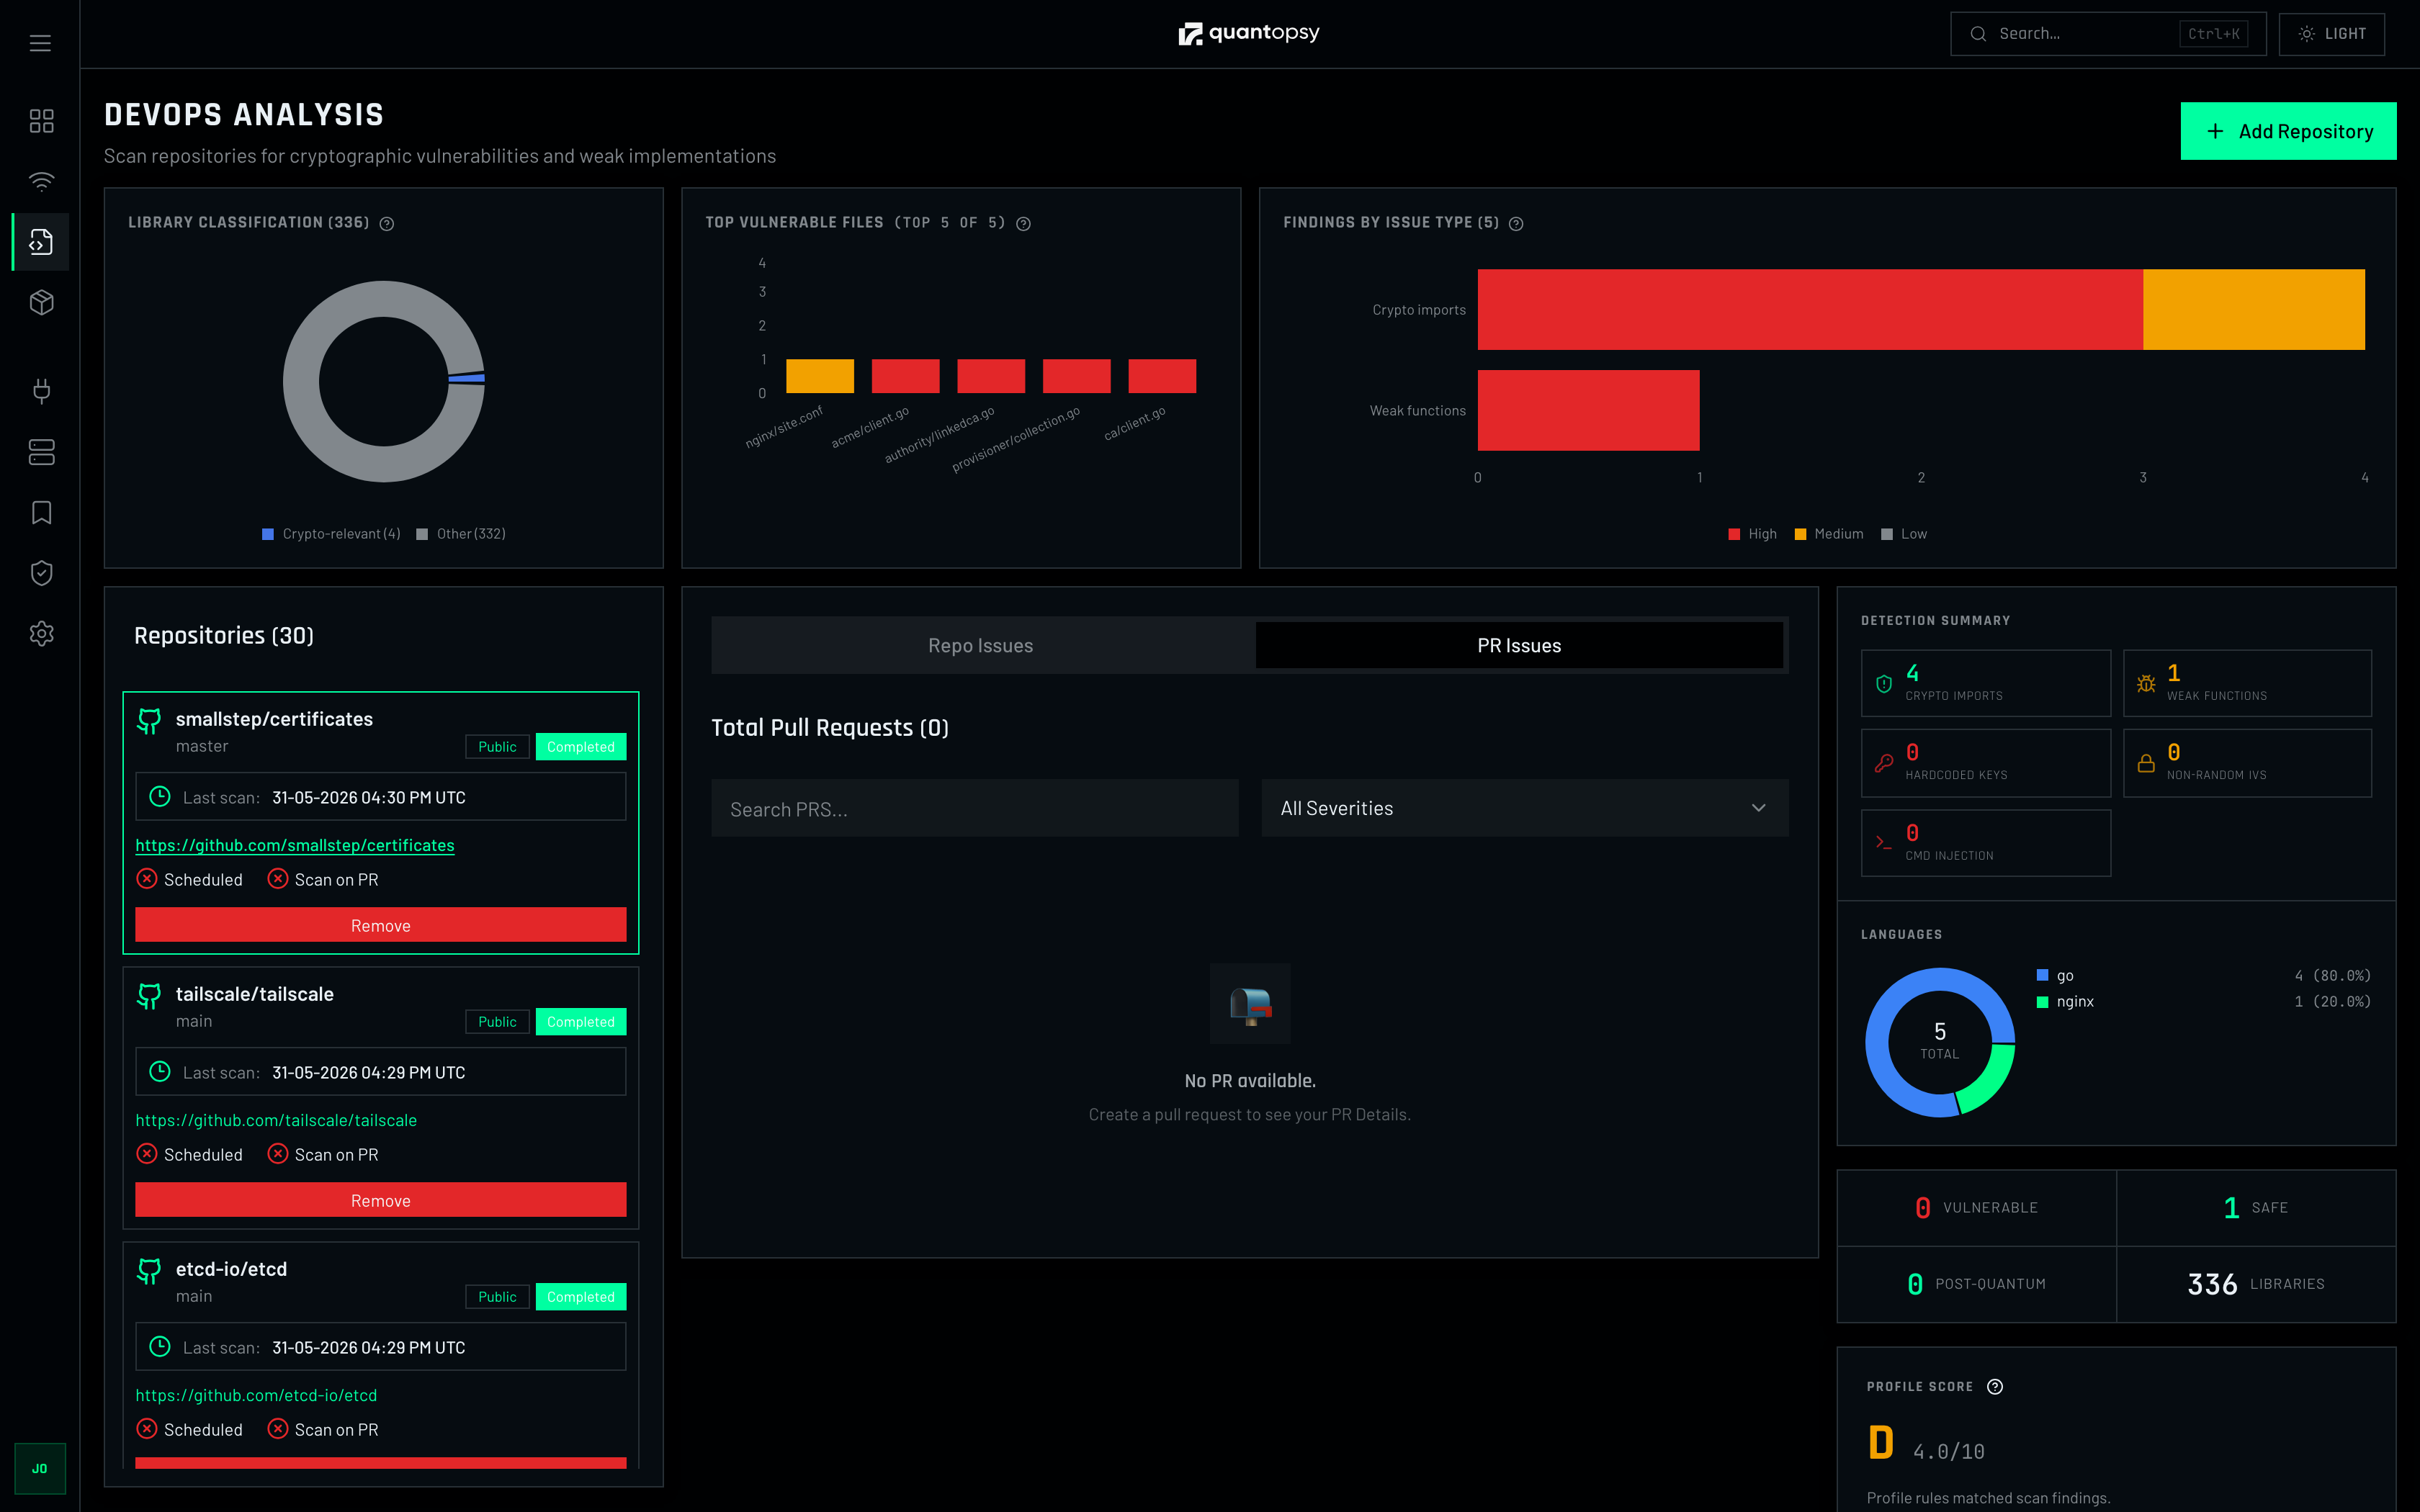2420x1512 pixels.
Task: Open the github.com/smallstep/certificates link
Action: click(x=295, y=845)
